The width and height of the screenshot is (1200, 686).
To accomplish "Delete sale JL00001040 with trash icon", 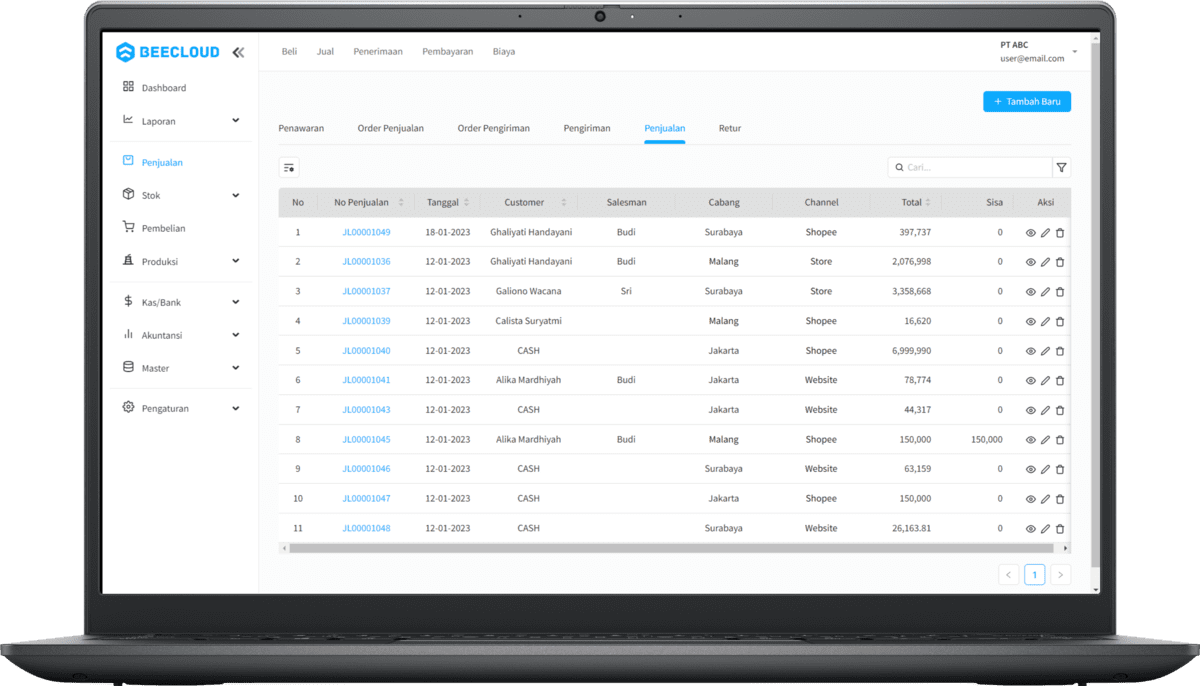I will [1060, 351].
